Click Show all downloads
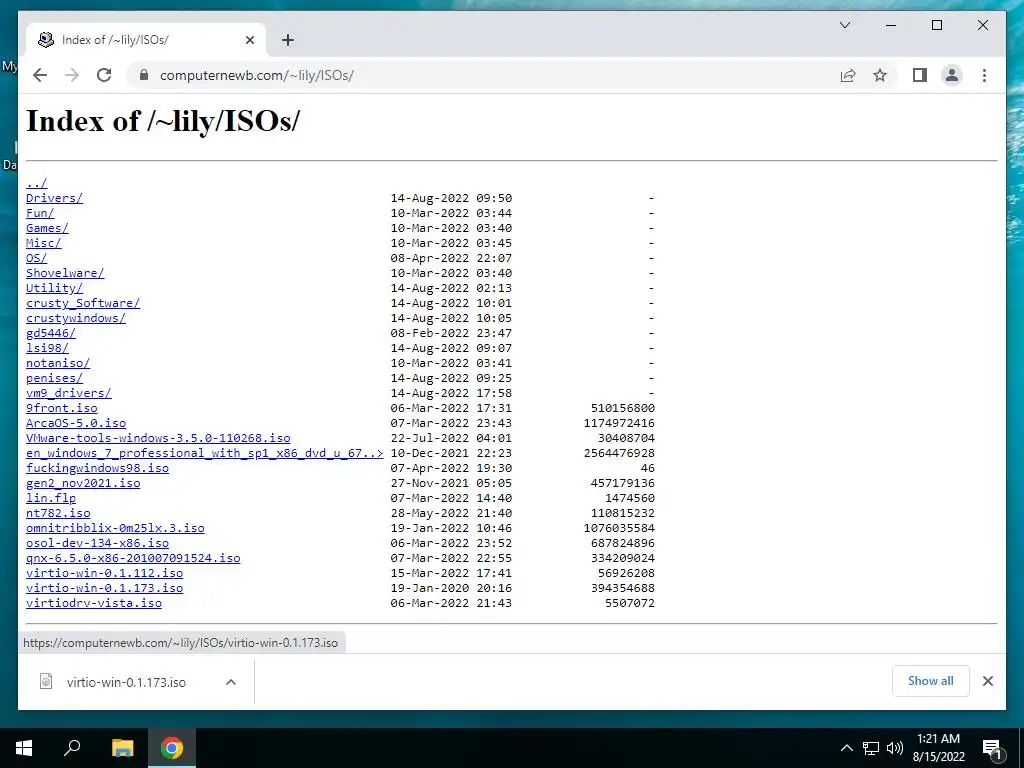Image resolution: width=1024 pixels, height=768 pixels. click(931, 680)
